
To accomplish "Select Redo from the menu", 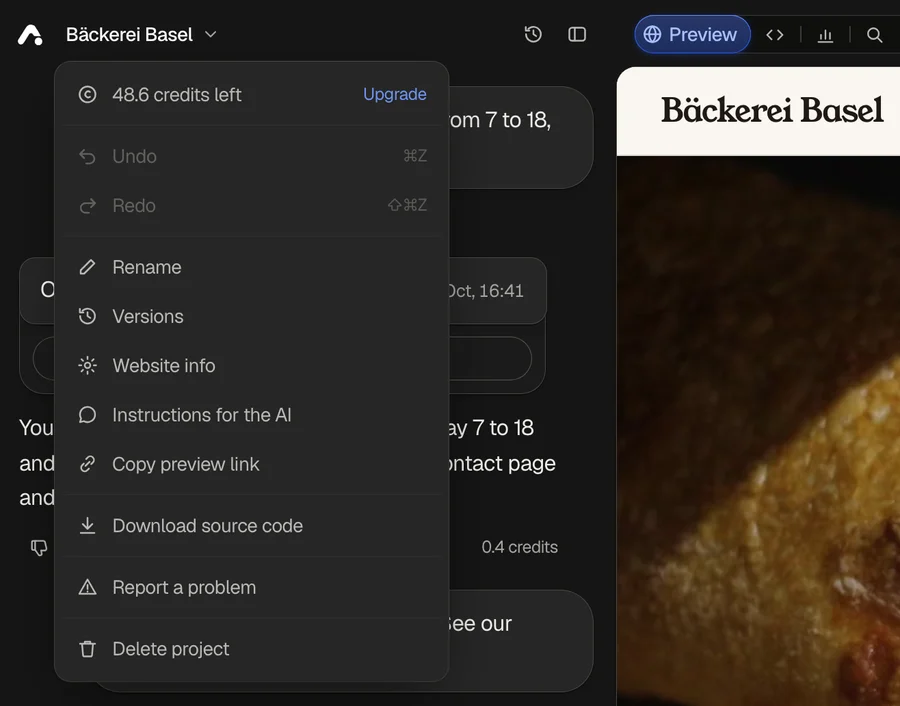I will (252, 205).
